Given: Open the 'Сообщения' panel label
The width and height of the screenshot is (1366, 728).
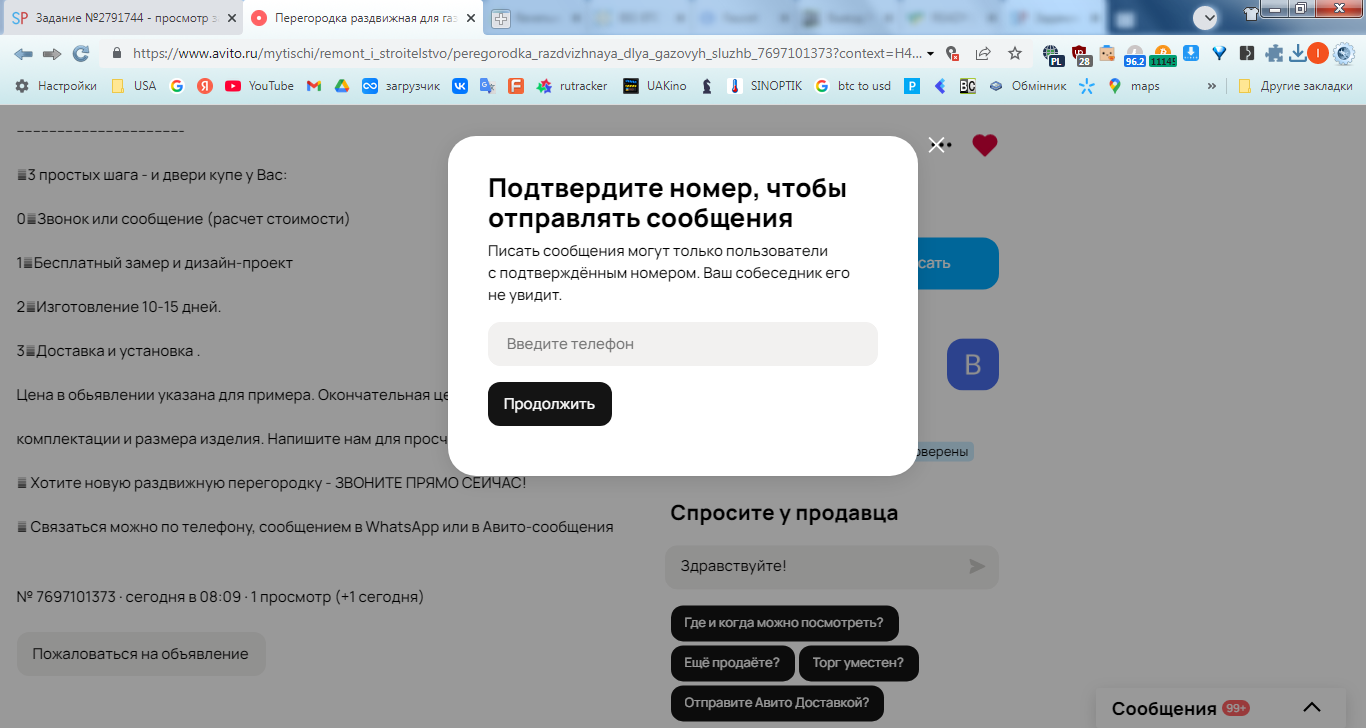Looking at the screenshot, I should 1164,709.
